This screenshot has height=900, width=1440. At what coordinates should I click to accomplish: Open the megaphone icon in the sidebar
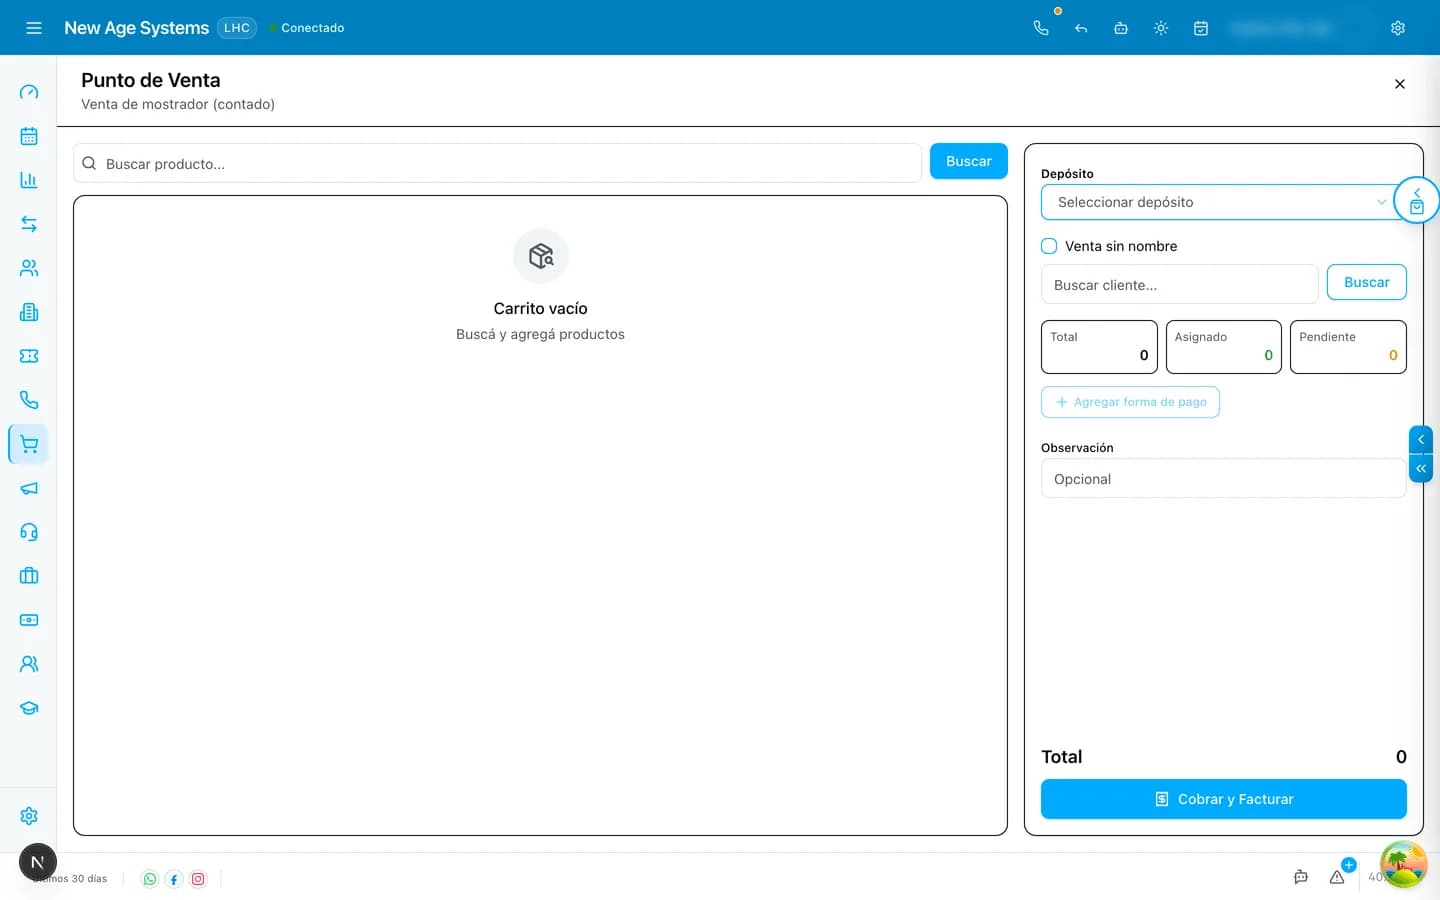pos(29,488)
